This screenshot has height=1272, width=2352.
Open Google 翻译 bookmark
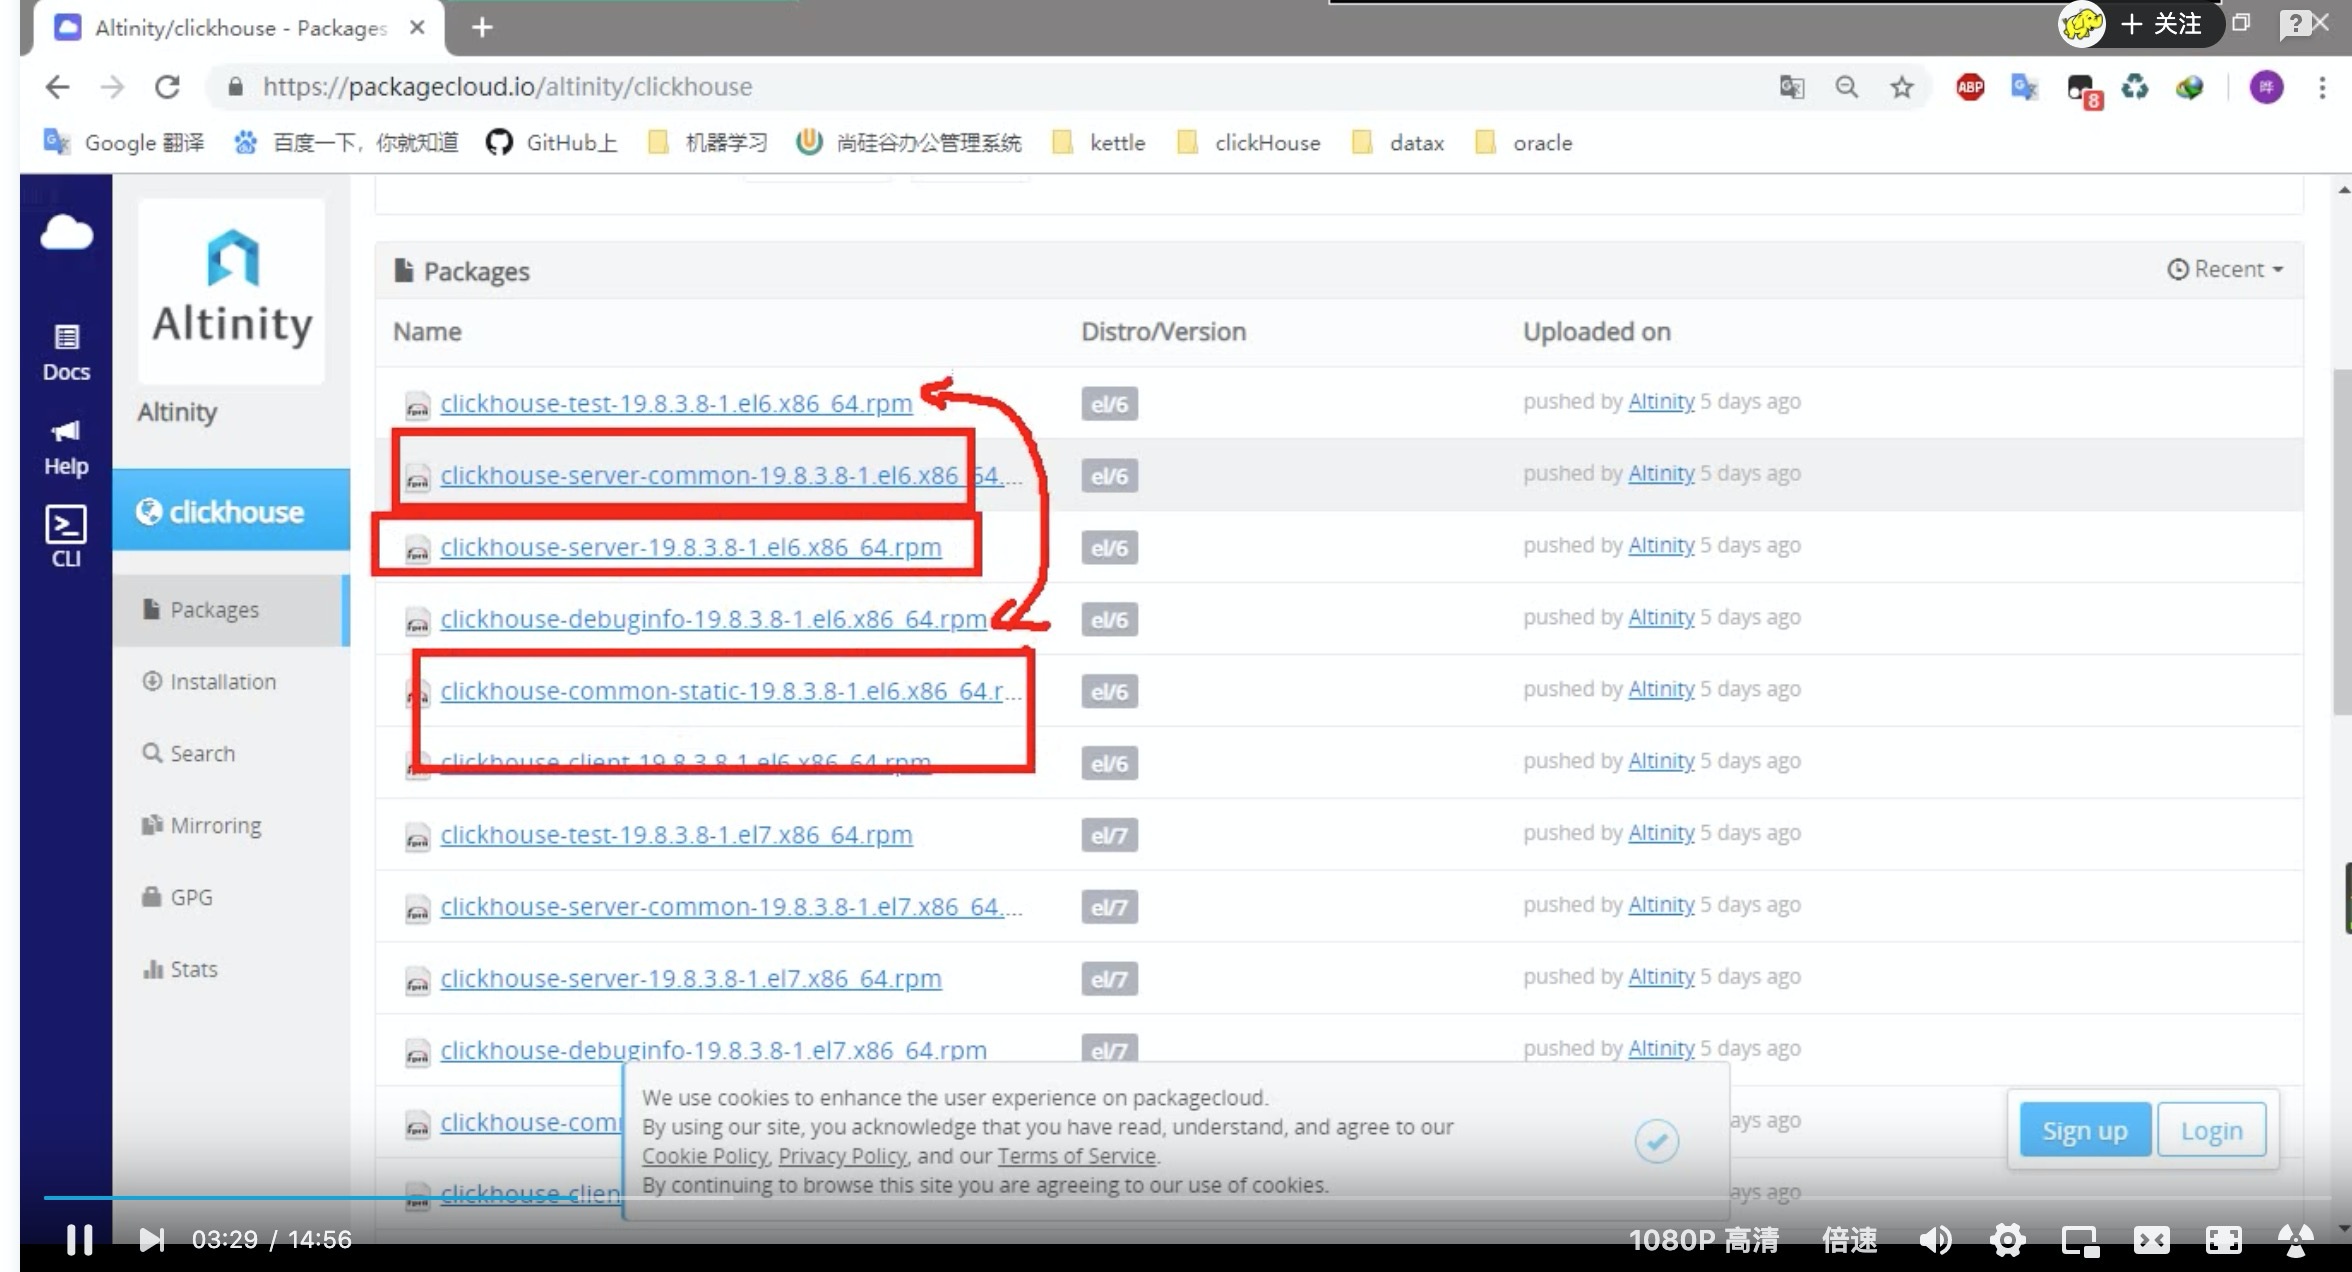[124, 143]
